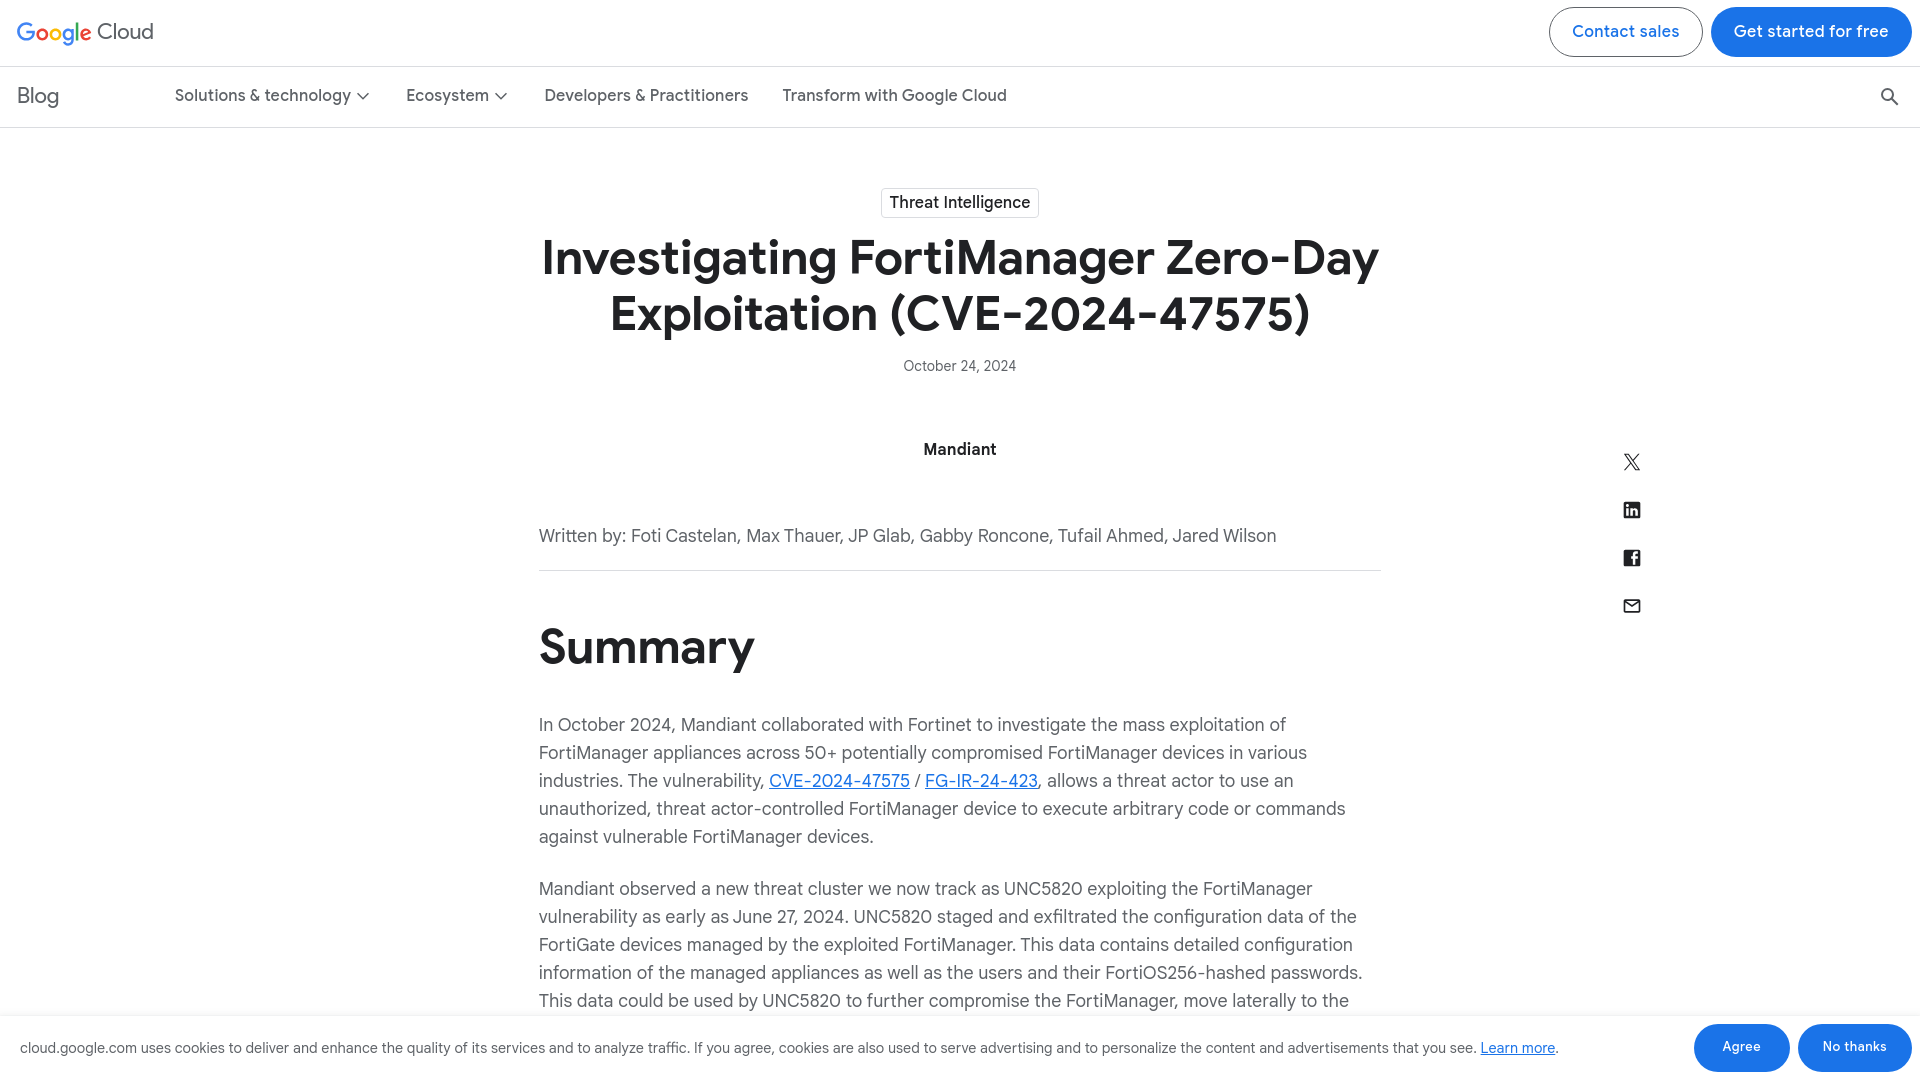Click the CVE-2024-47575 hyperlink
This screenshot has height=1080, width=1920.
click(839, 781)
